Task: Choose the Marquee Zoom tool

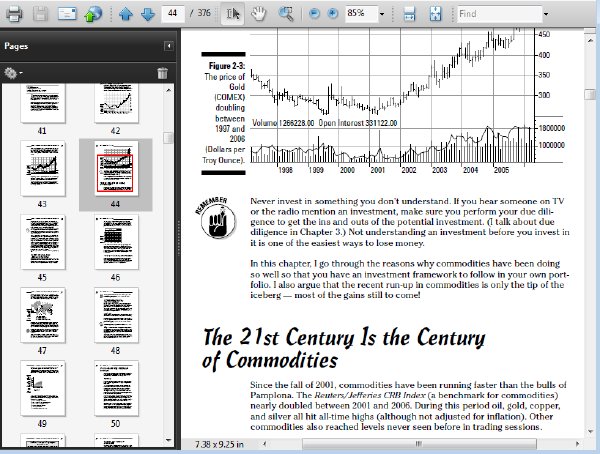Action: click(285, 14)
